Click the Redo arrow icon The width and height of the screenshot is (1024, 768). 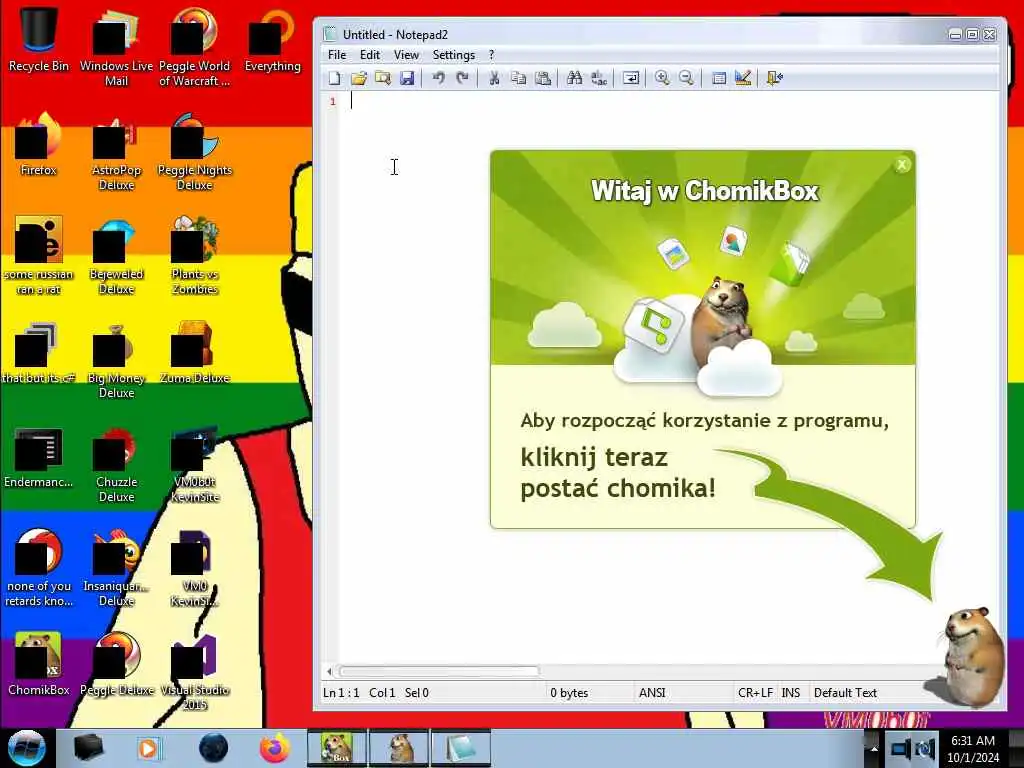pyautogui.click(x=462, y=78)
